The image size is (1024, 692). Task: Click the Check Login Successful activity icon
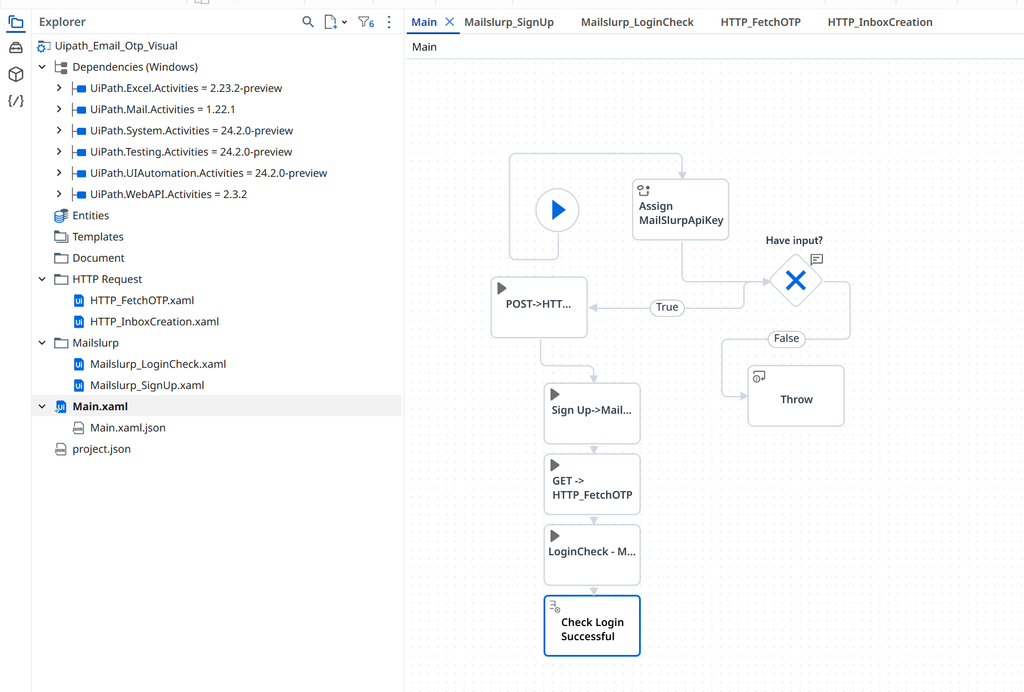tap(554, 606)
